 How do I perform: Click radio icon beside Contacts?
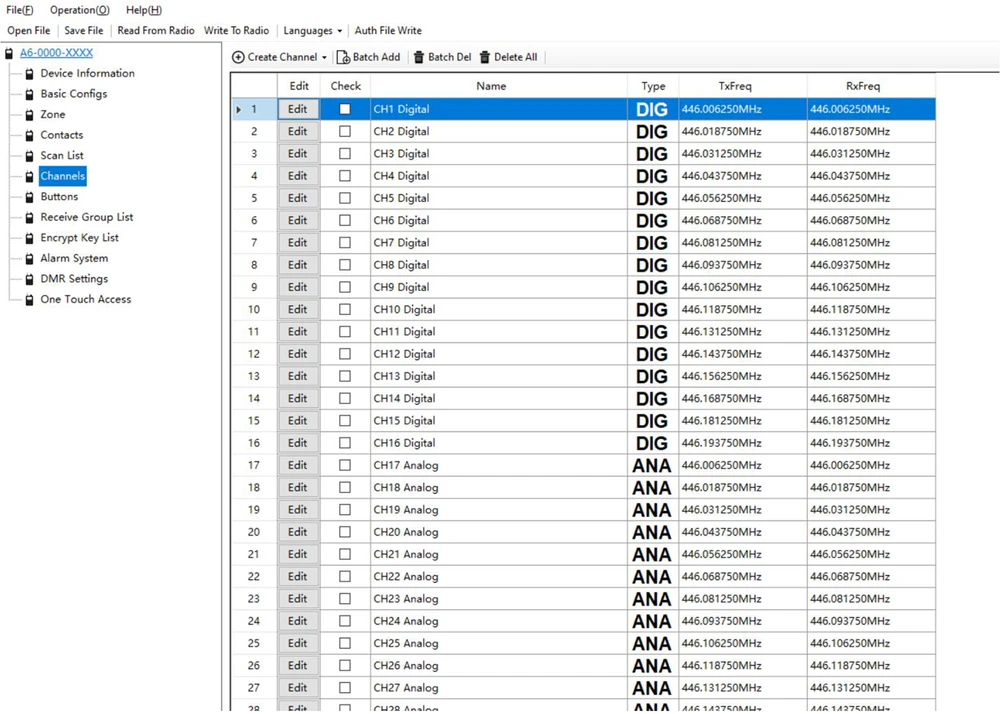29,135
